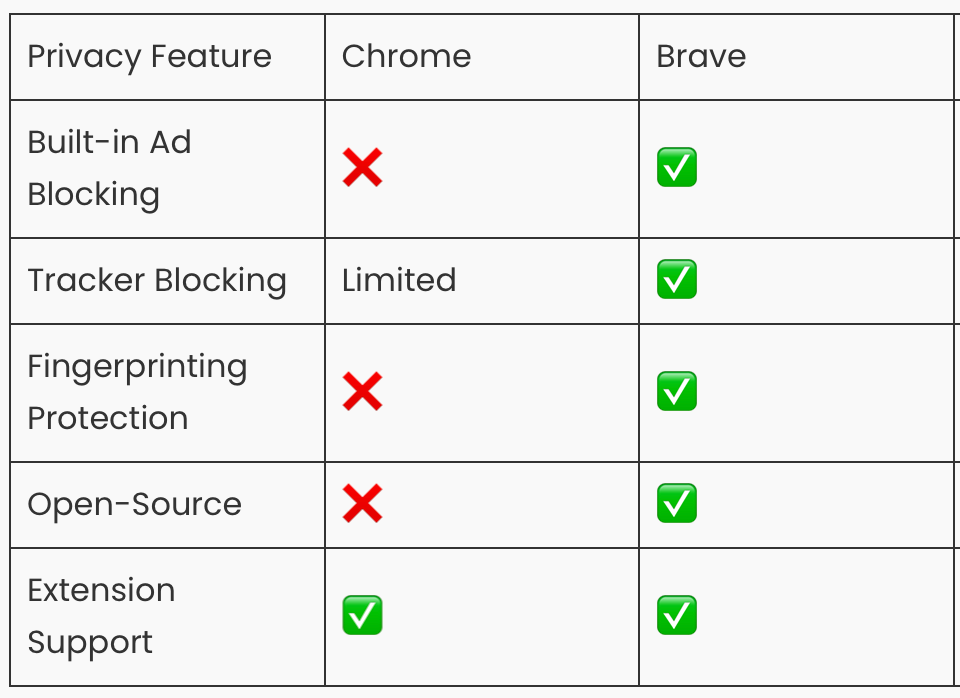Click the Built-in Ad Blocking row label
The height and width of the screenshot is (698, 960).
point(110,168)
